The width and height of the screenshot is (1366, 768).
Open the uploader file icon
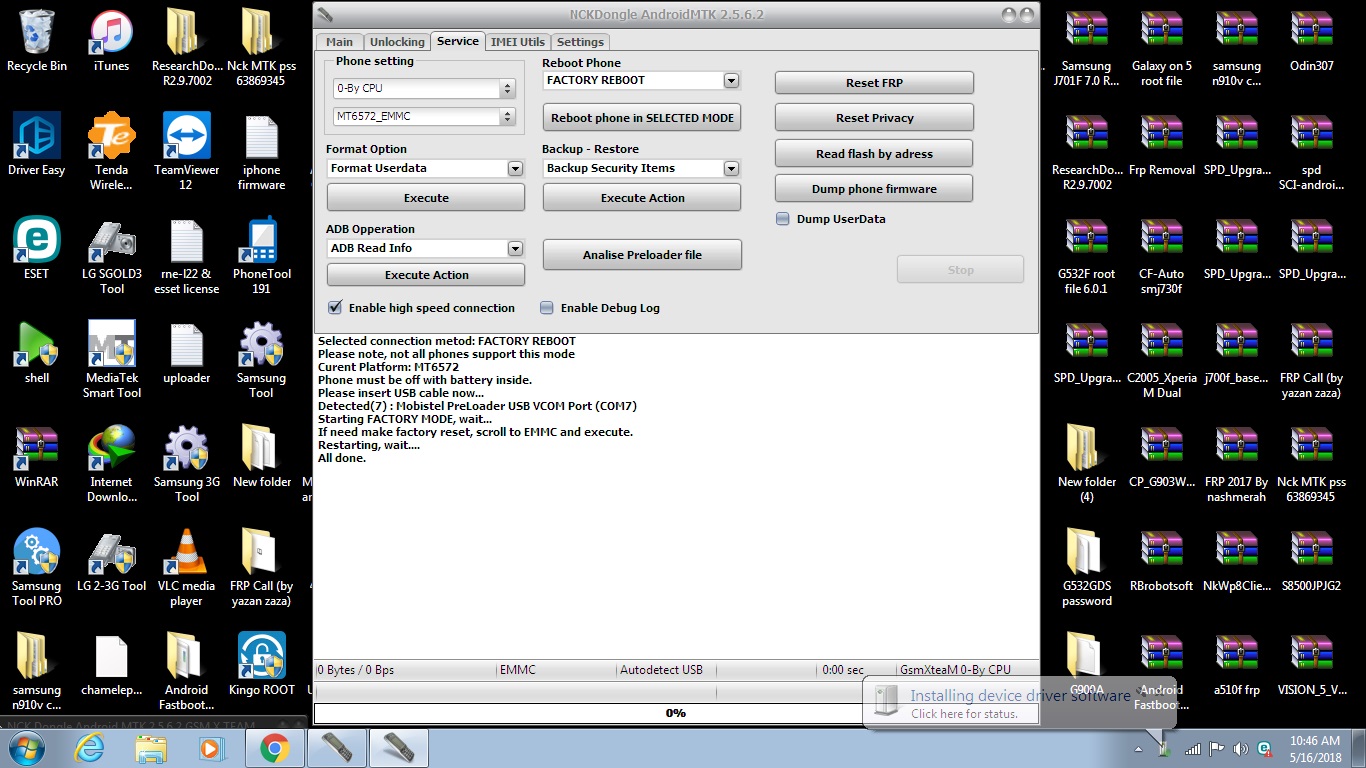click(x=186, y=354)
